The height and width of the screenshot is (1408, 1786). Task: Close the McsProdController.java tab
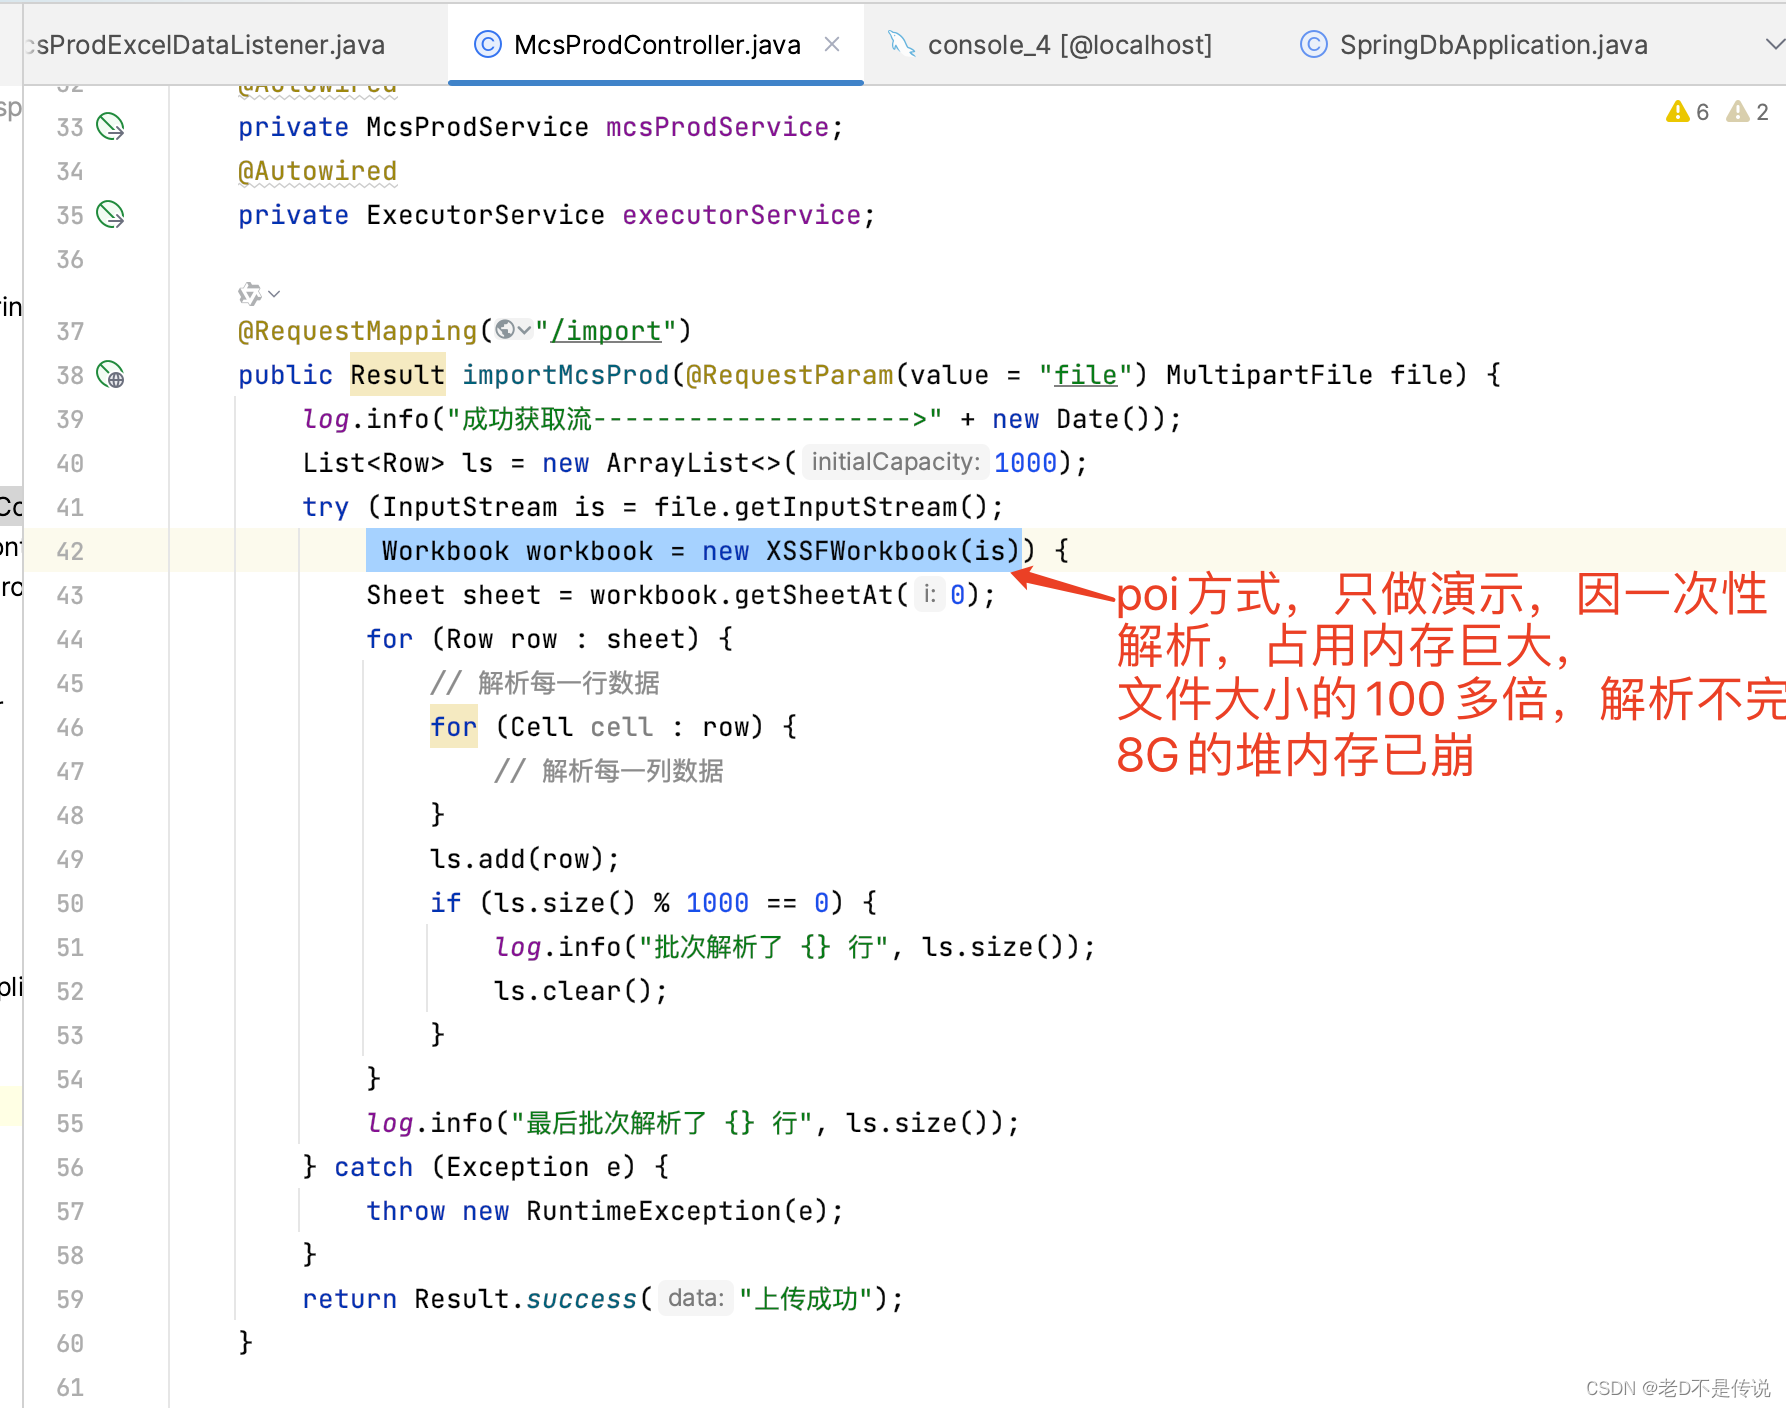point(832,45)
